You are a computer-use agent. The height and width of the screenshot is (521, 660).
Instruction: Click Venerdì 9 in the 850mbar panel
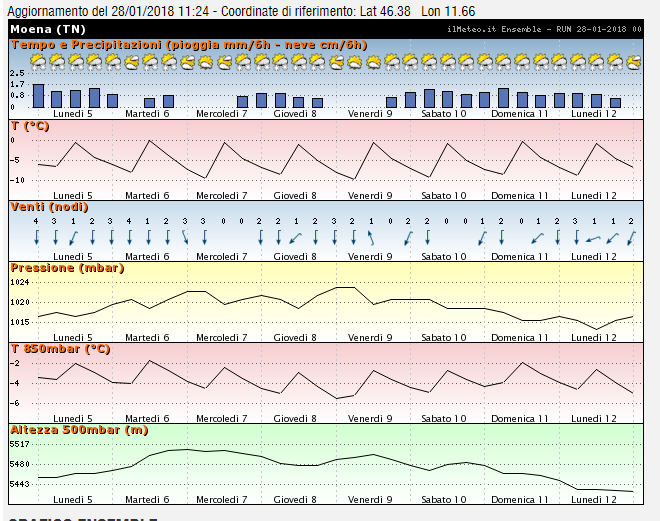click(370, 419)
